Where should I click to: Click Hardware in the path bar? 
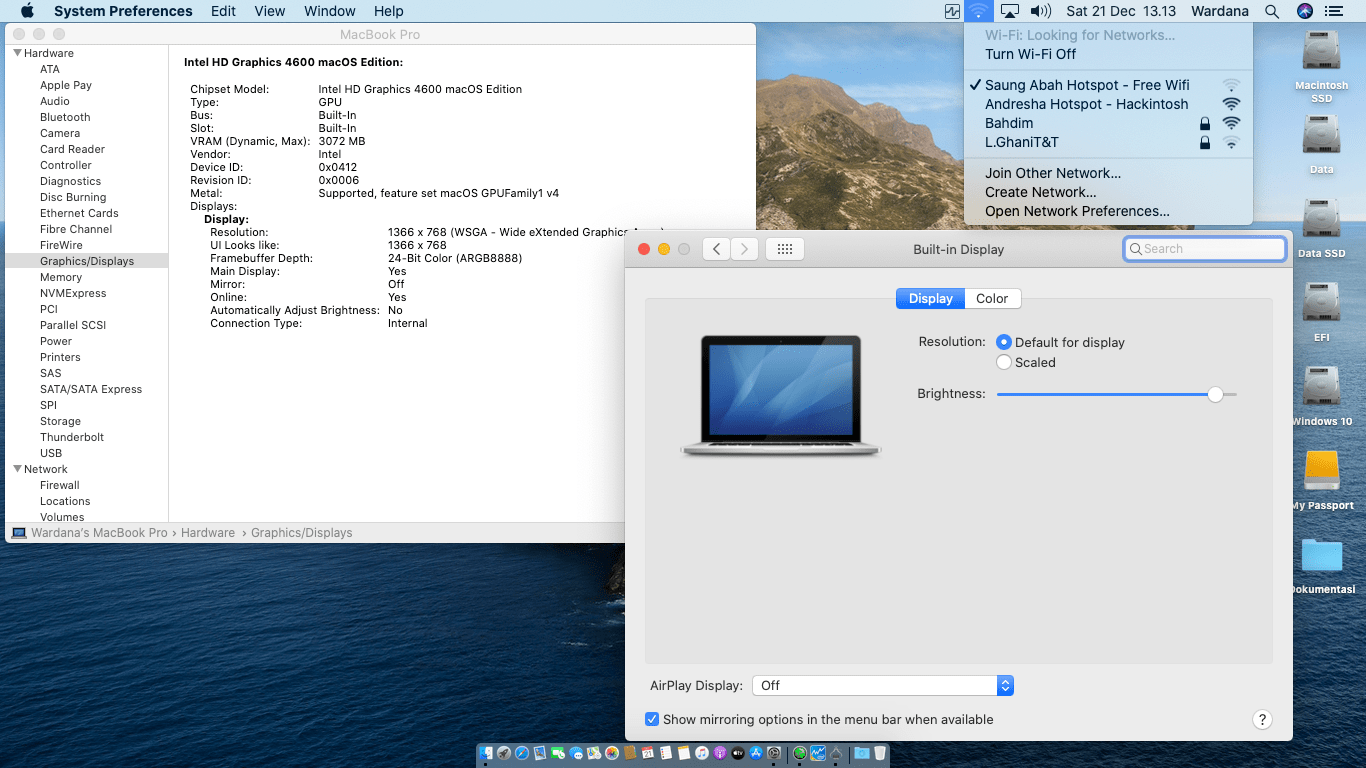coord(208,533)
